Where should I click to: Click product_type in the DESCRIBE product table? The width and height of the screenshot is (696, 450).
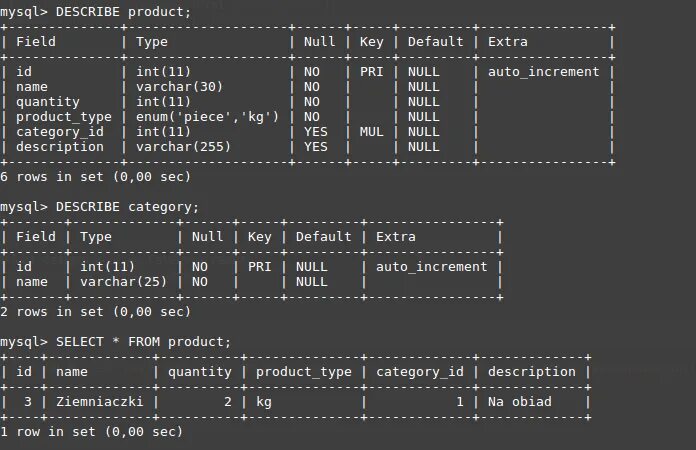64,117
